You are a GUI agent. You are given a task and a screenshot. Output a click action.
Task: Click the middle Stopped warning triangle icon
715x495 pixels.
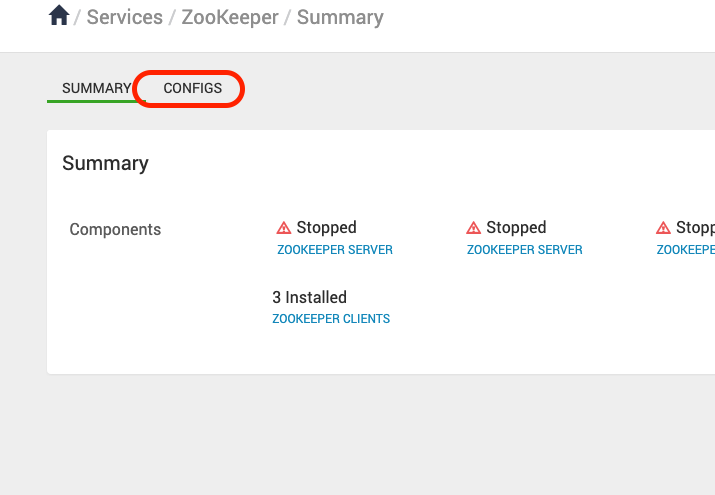point(474,228)
